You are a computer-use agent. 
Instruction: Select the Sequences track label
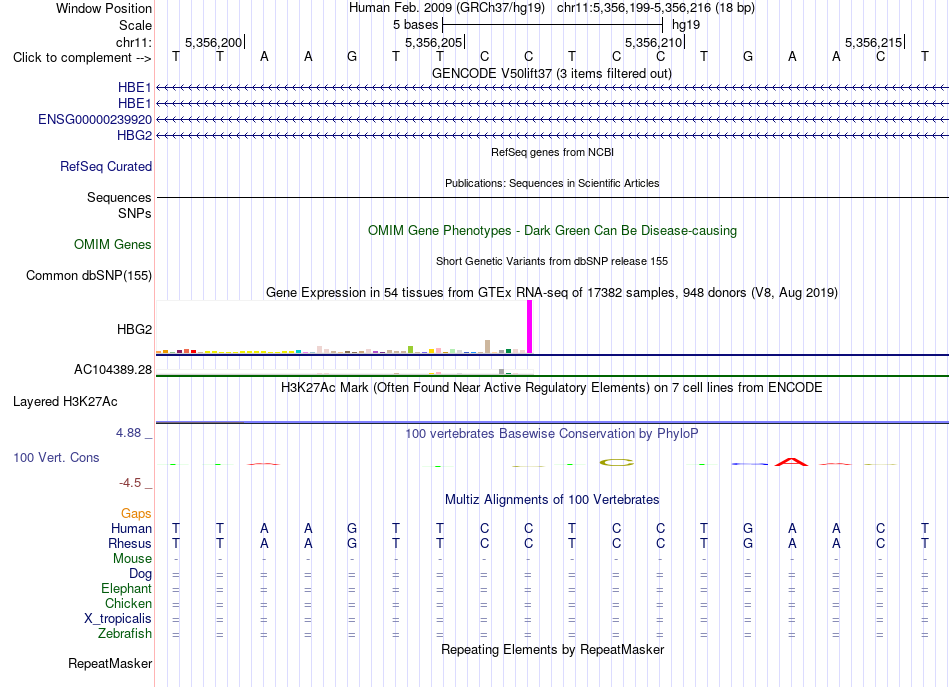pos(119,197)
